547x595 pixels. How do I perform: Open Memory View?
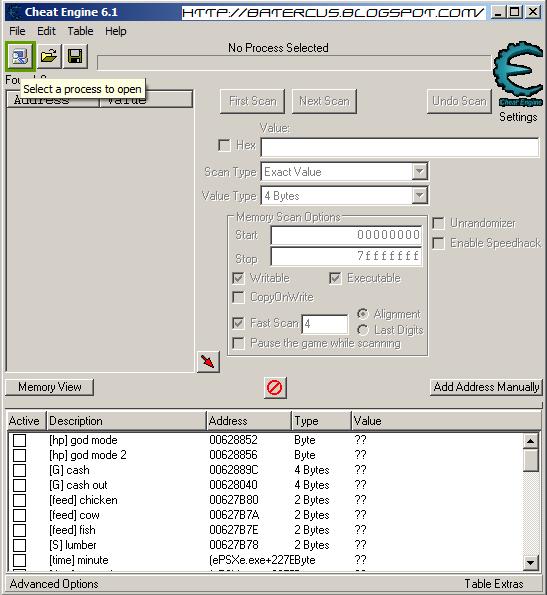tap(49, 387)
